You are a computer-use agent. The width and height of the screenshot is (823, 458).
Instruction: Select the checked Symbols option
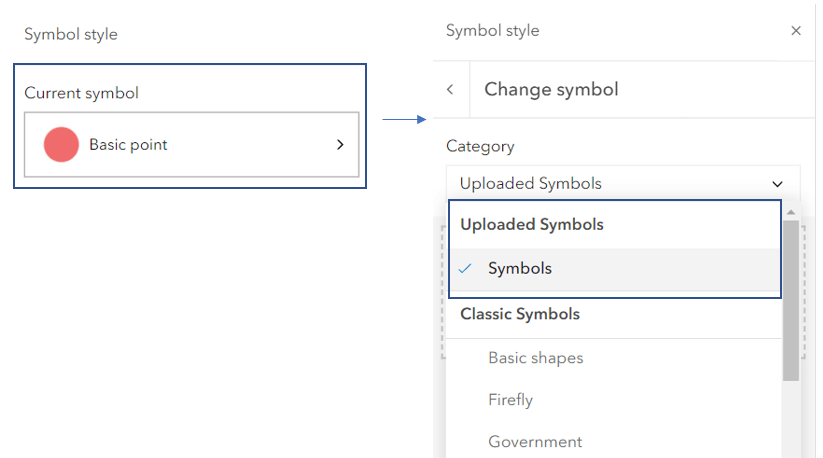[x=520, y=269]
